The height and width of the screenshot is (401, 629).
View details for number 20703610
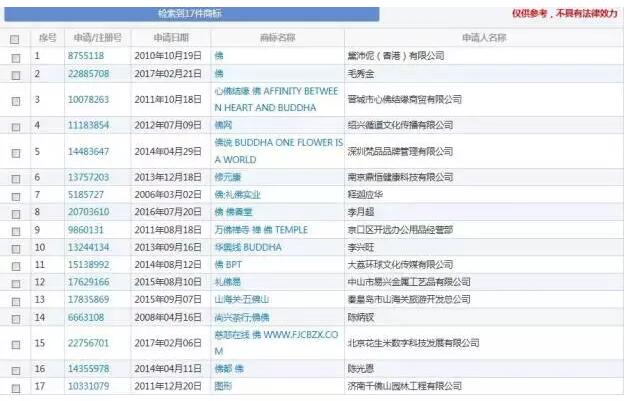coord(88,212)
